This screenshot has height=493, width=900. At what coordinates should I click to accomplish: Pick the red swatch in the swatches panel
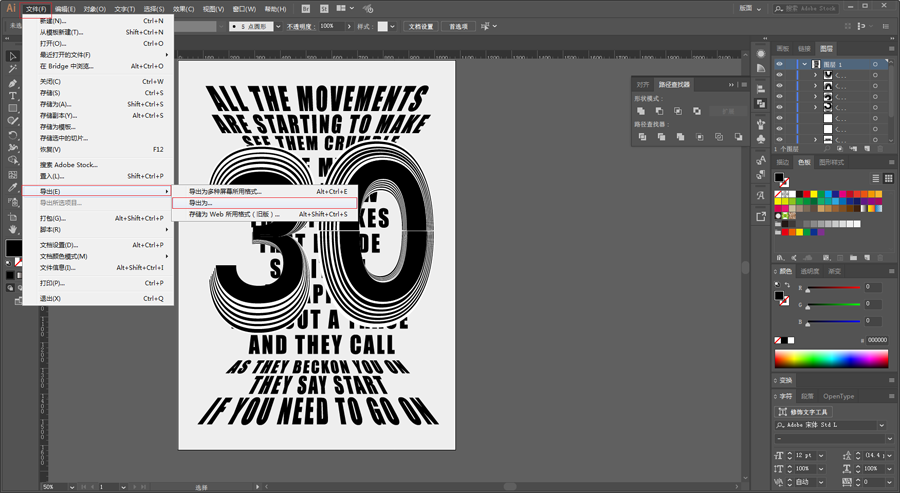tap(806, 195)
